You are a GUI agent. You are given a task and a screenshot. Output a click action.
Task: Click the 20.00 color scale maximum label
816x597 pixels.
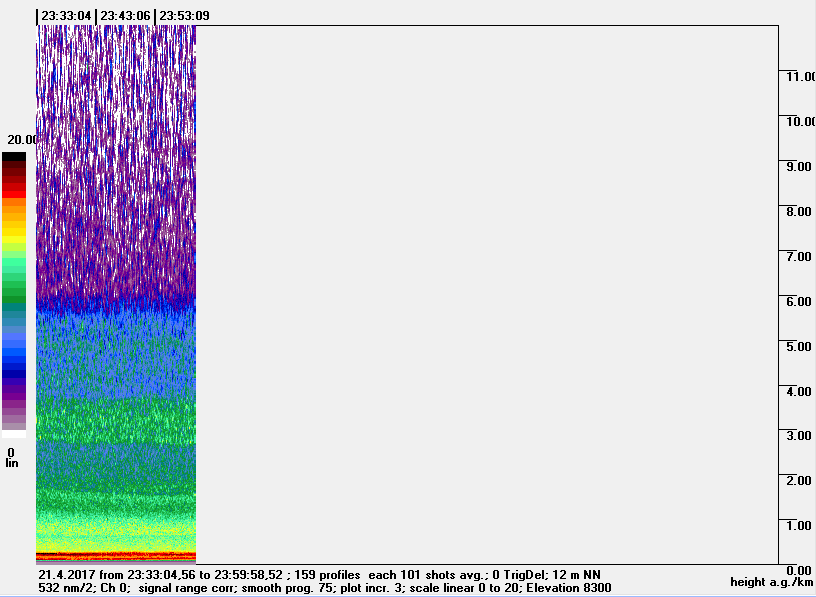pyautogui.click(x=21, y=140)
